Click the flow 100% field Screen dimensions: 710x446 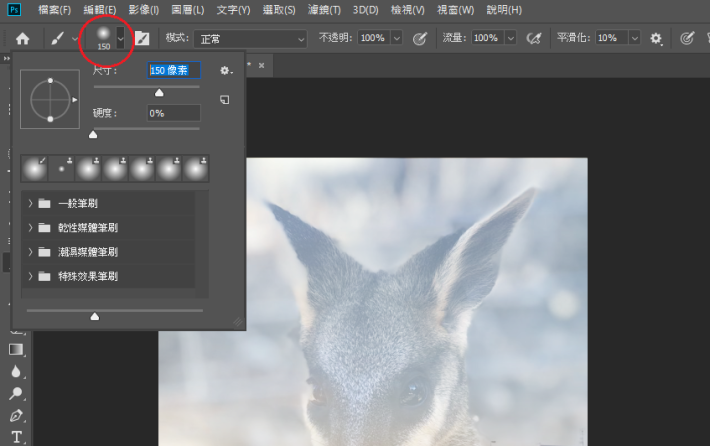(x=487, y=38)
